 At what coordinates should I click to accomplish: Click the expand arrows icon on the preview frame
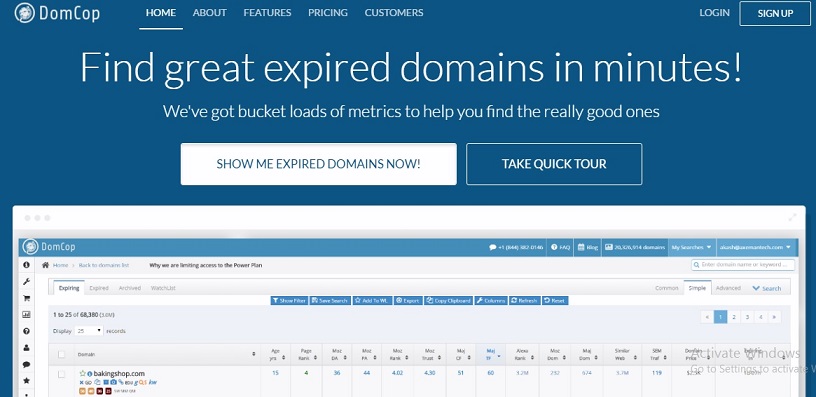point(793,217)
